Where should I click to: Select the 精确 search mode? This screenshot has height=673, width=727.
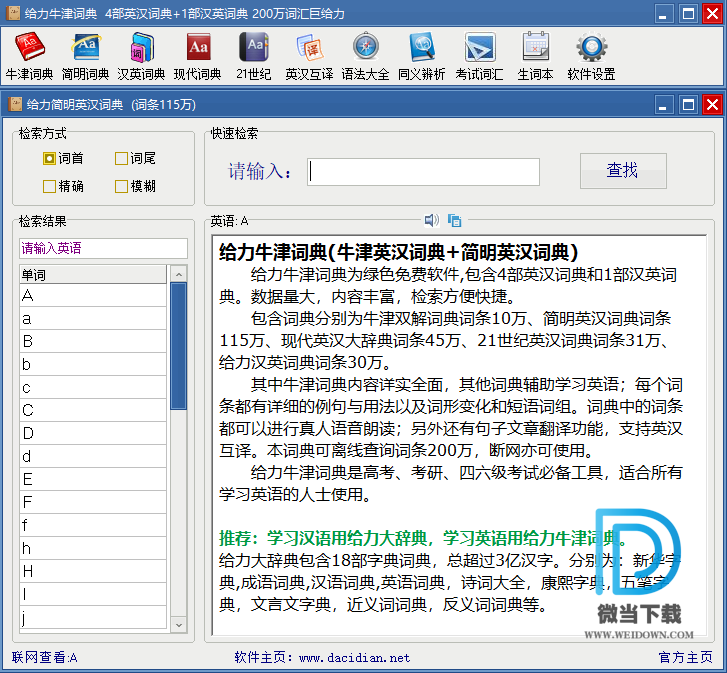click(63, 186)
